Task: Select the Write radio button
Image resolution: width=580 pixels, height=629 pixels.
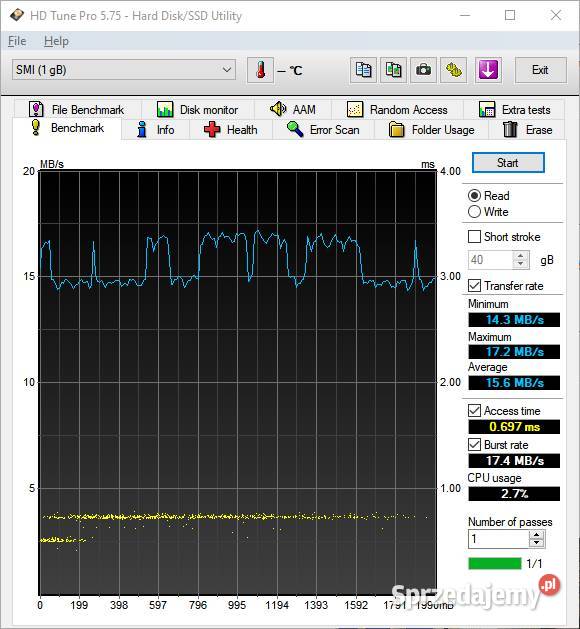Action: tap(474, 212)
